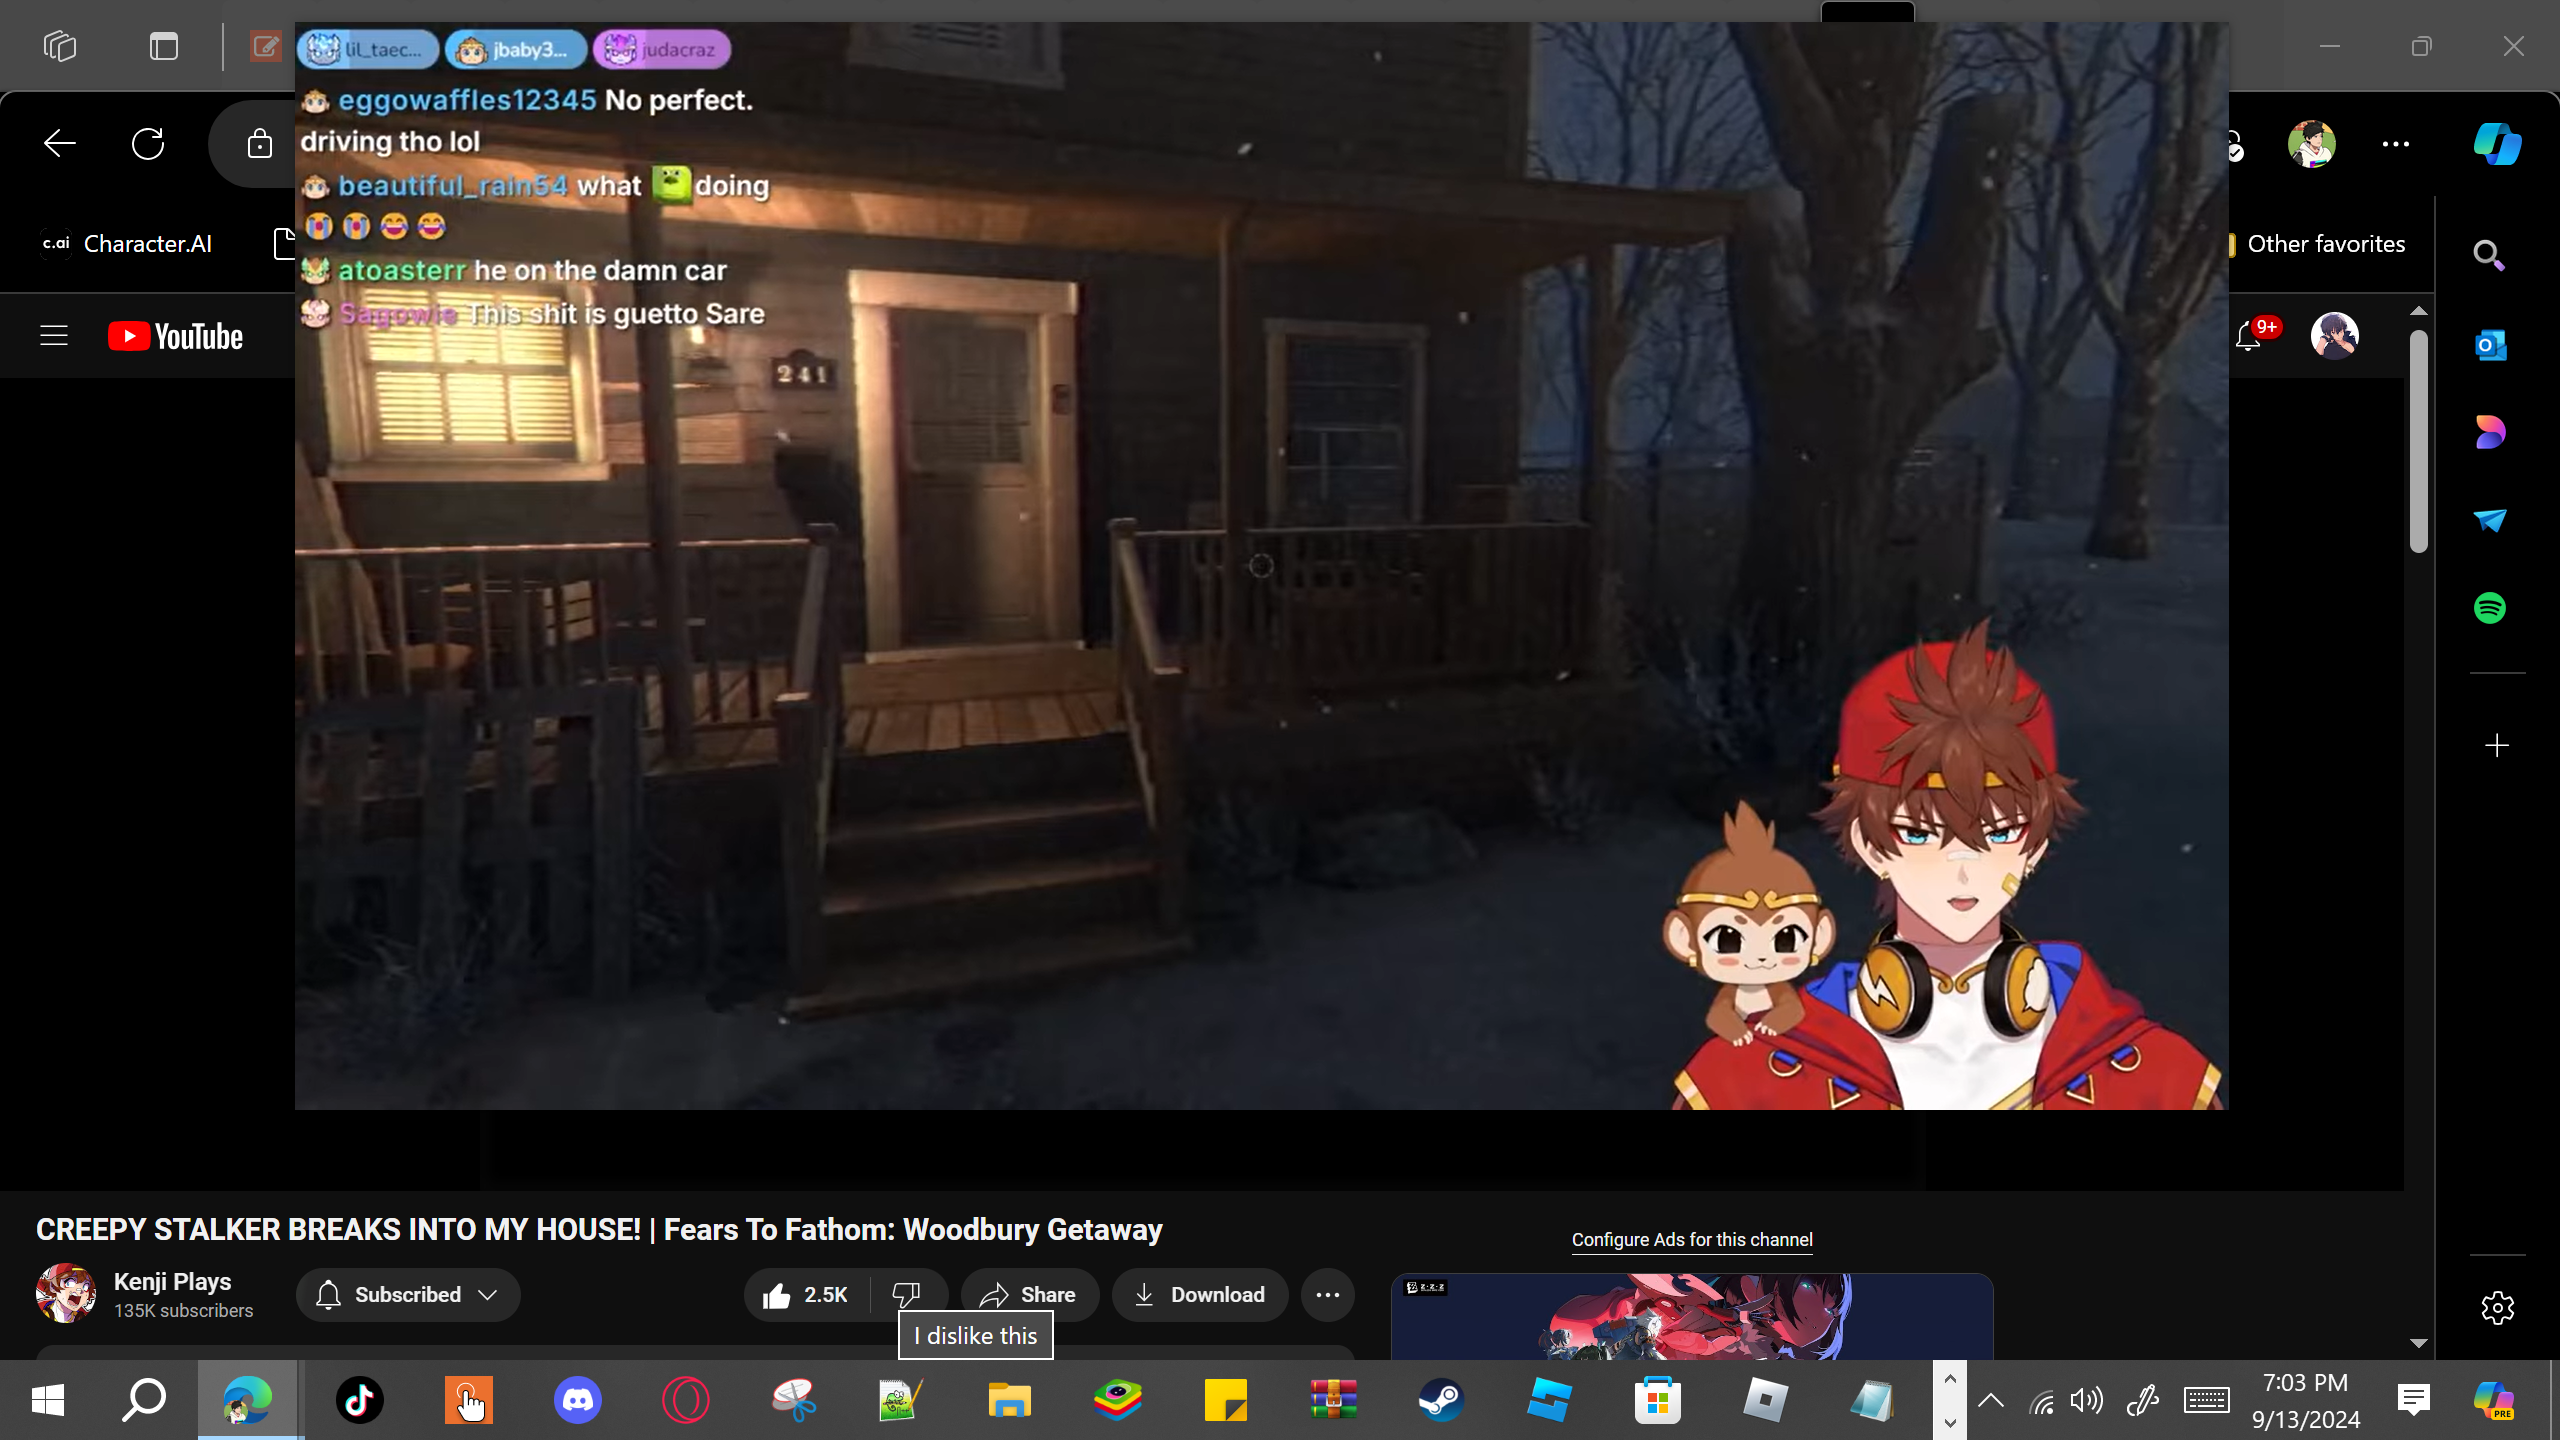This screenshot has width=2560, height=1440.
Task: Open the Character.AI favorite
Action: [x=126, y=244]
